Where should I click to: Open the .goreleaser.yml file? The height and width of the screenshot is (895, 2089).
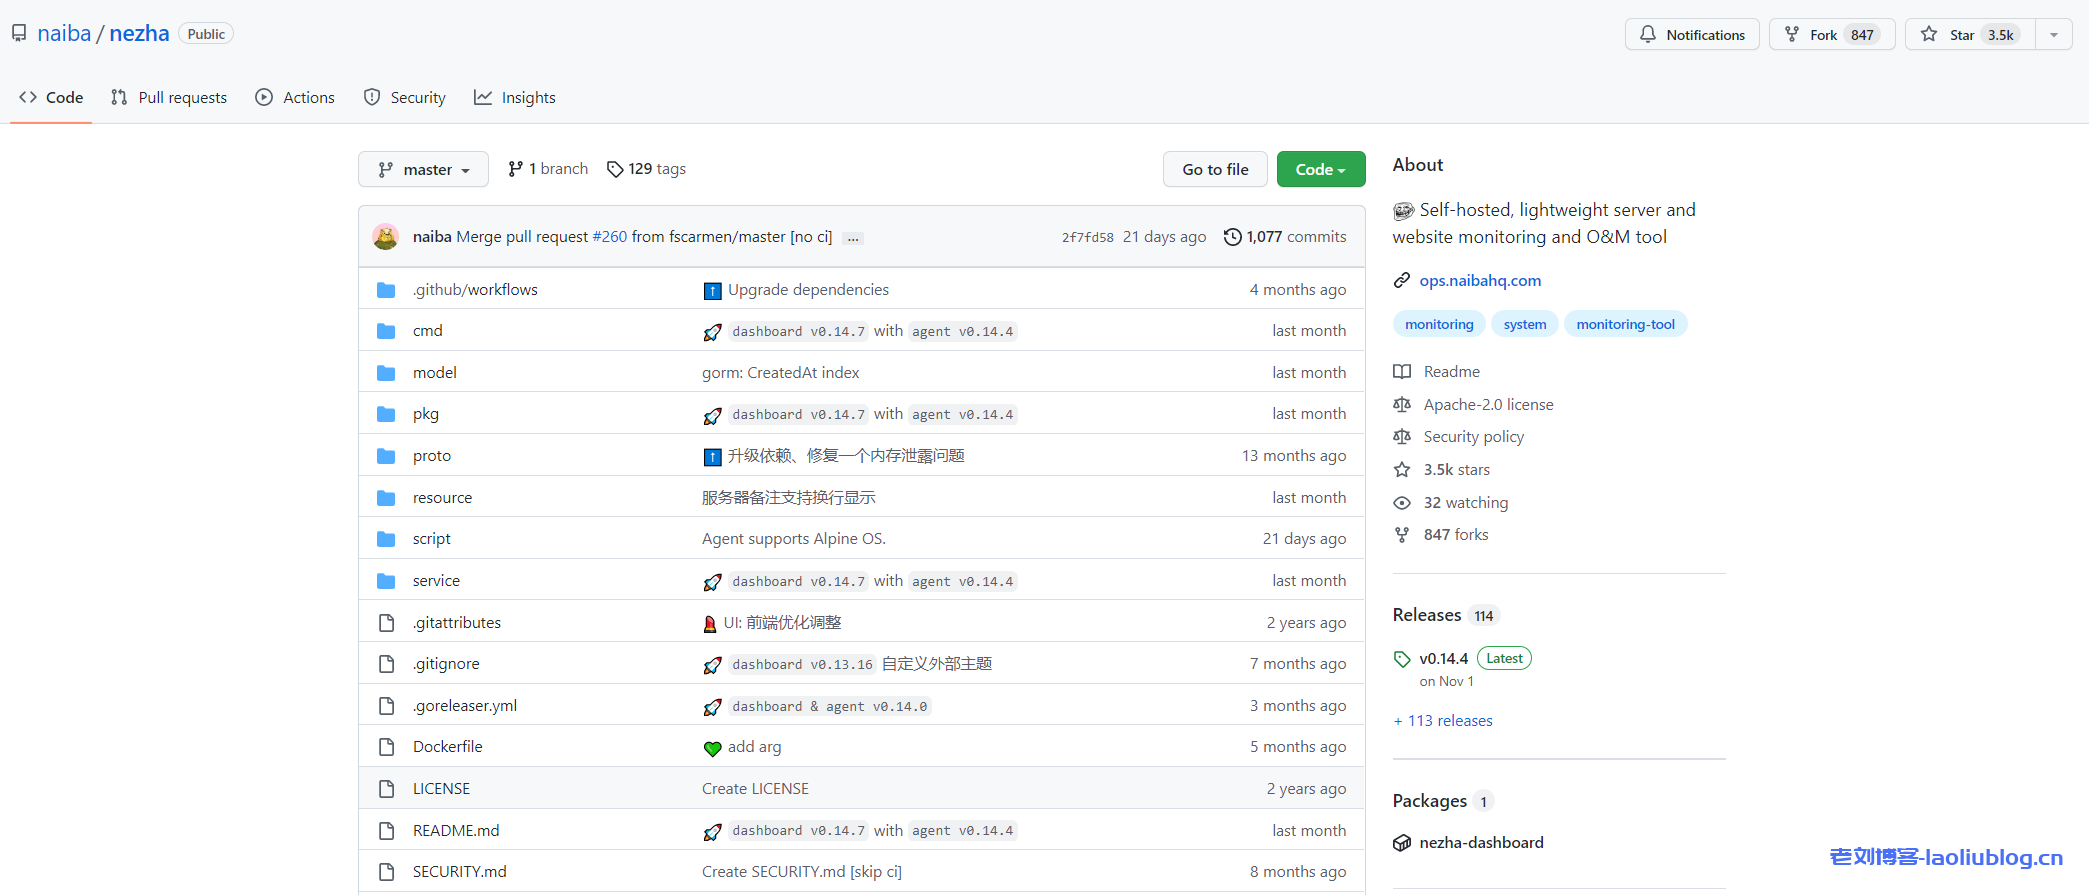[x=465, y=706]
